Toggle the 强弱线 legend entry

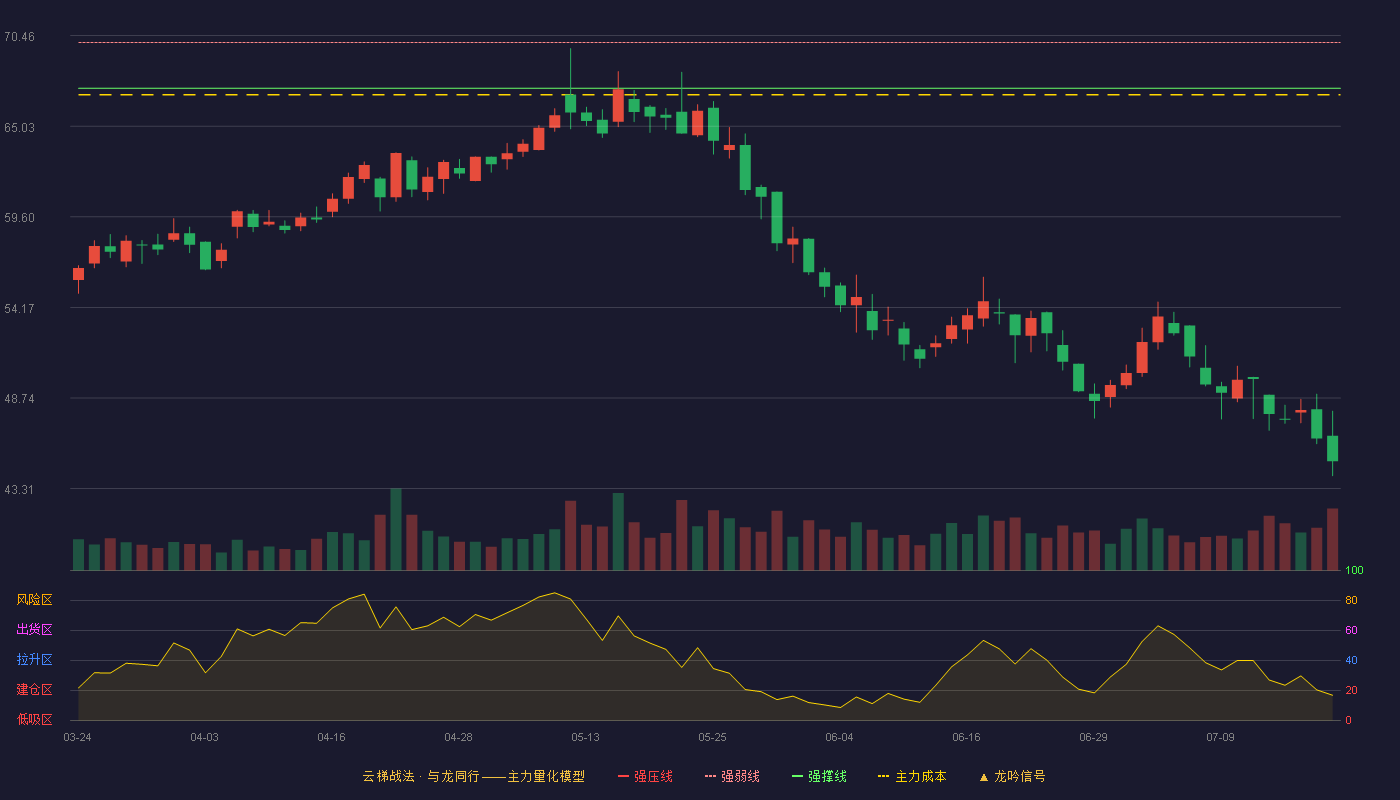(732, 776)
